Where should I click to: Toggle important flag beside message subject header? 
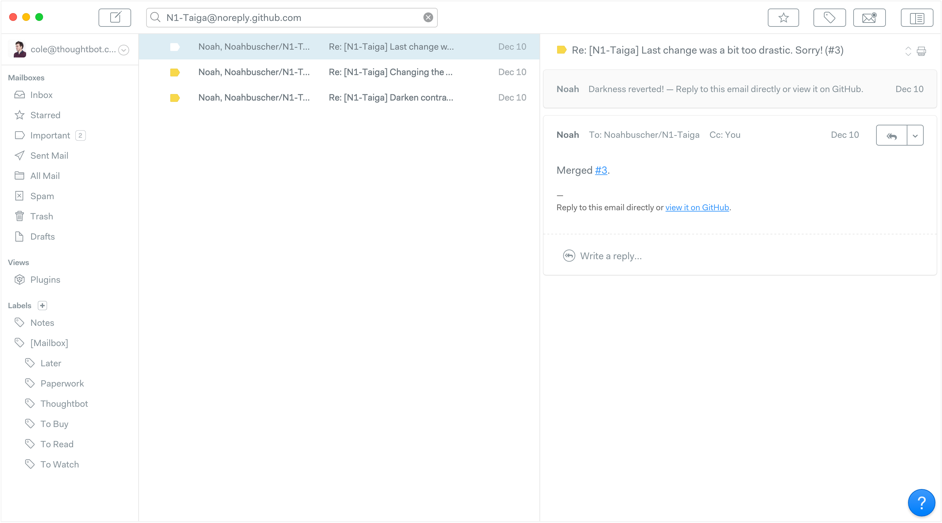562,50
